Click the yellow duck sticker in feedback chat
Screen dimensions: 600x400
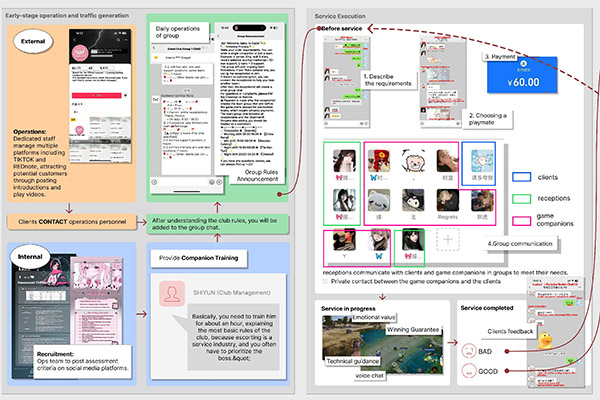[545, 341]
